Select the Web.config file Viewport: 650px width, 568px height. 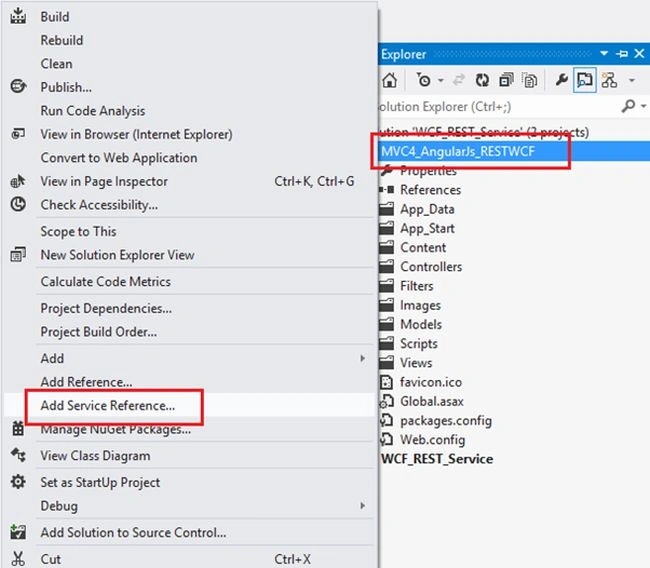point(432,440)
